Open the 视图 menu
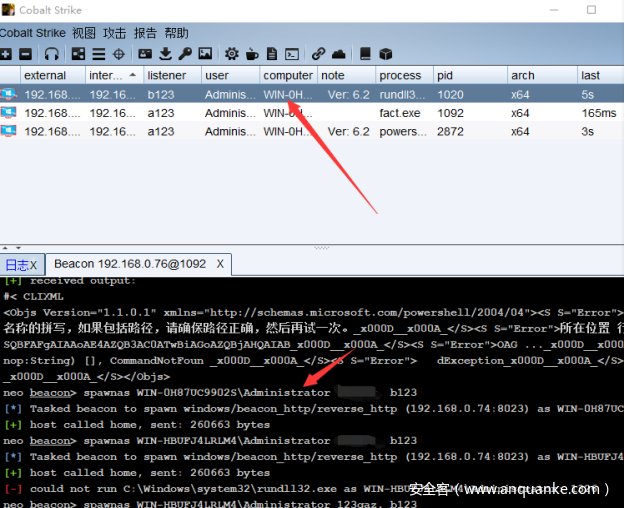625x508 pixels. (x=84, y=33)
